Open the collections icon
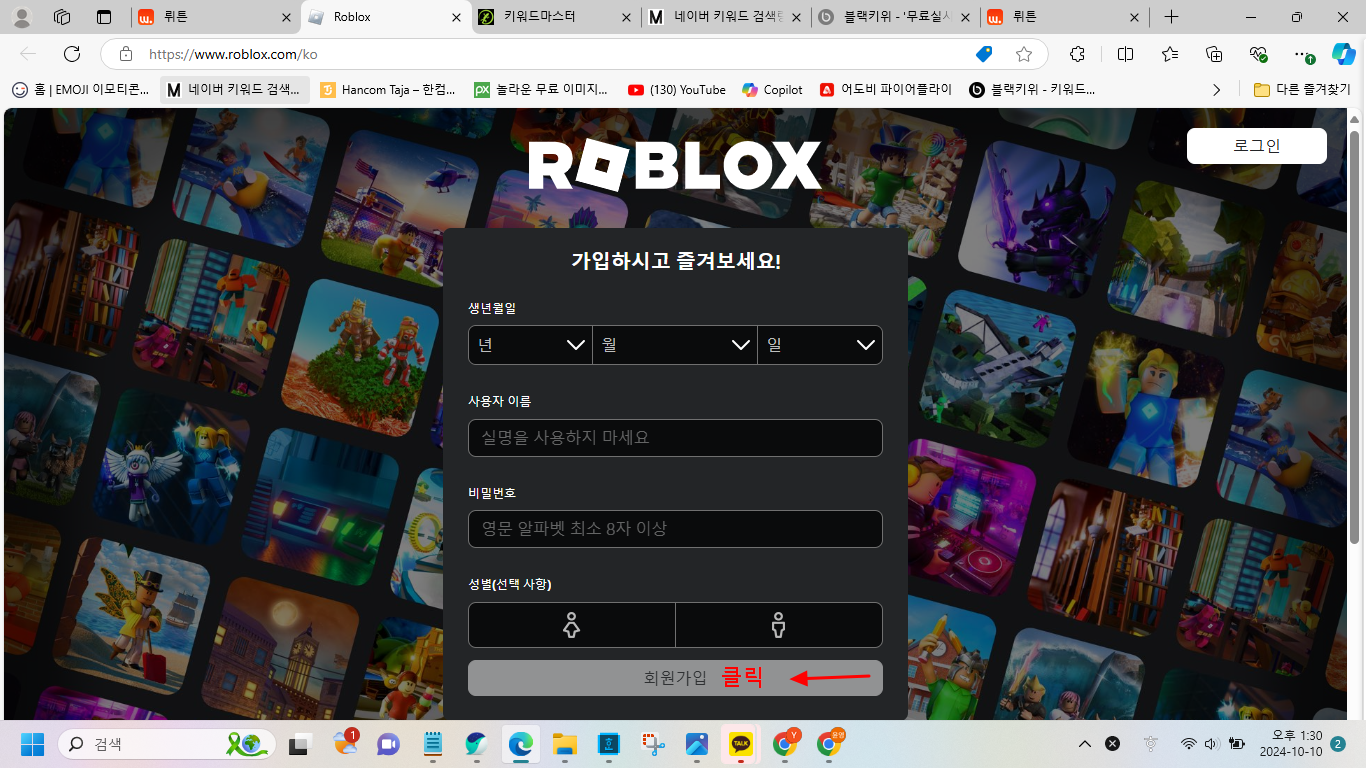Image resolution: width=1366 pixels, height=768 pixels. 1214,54
